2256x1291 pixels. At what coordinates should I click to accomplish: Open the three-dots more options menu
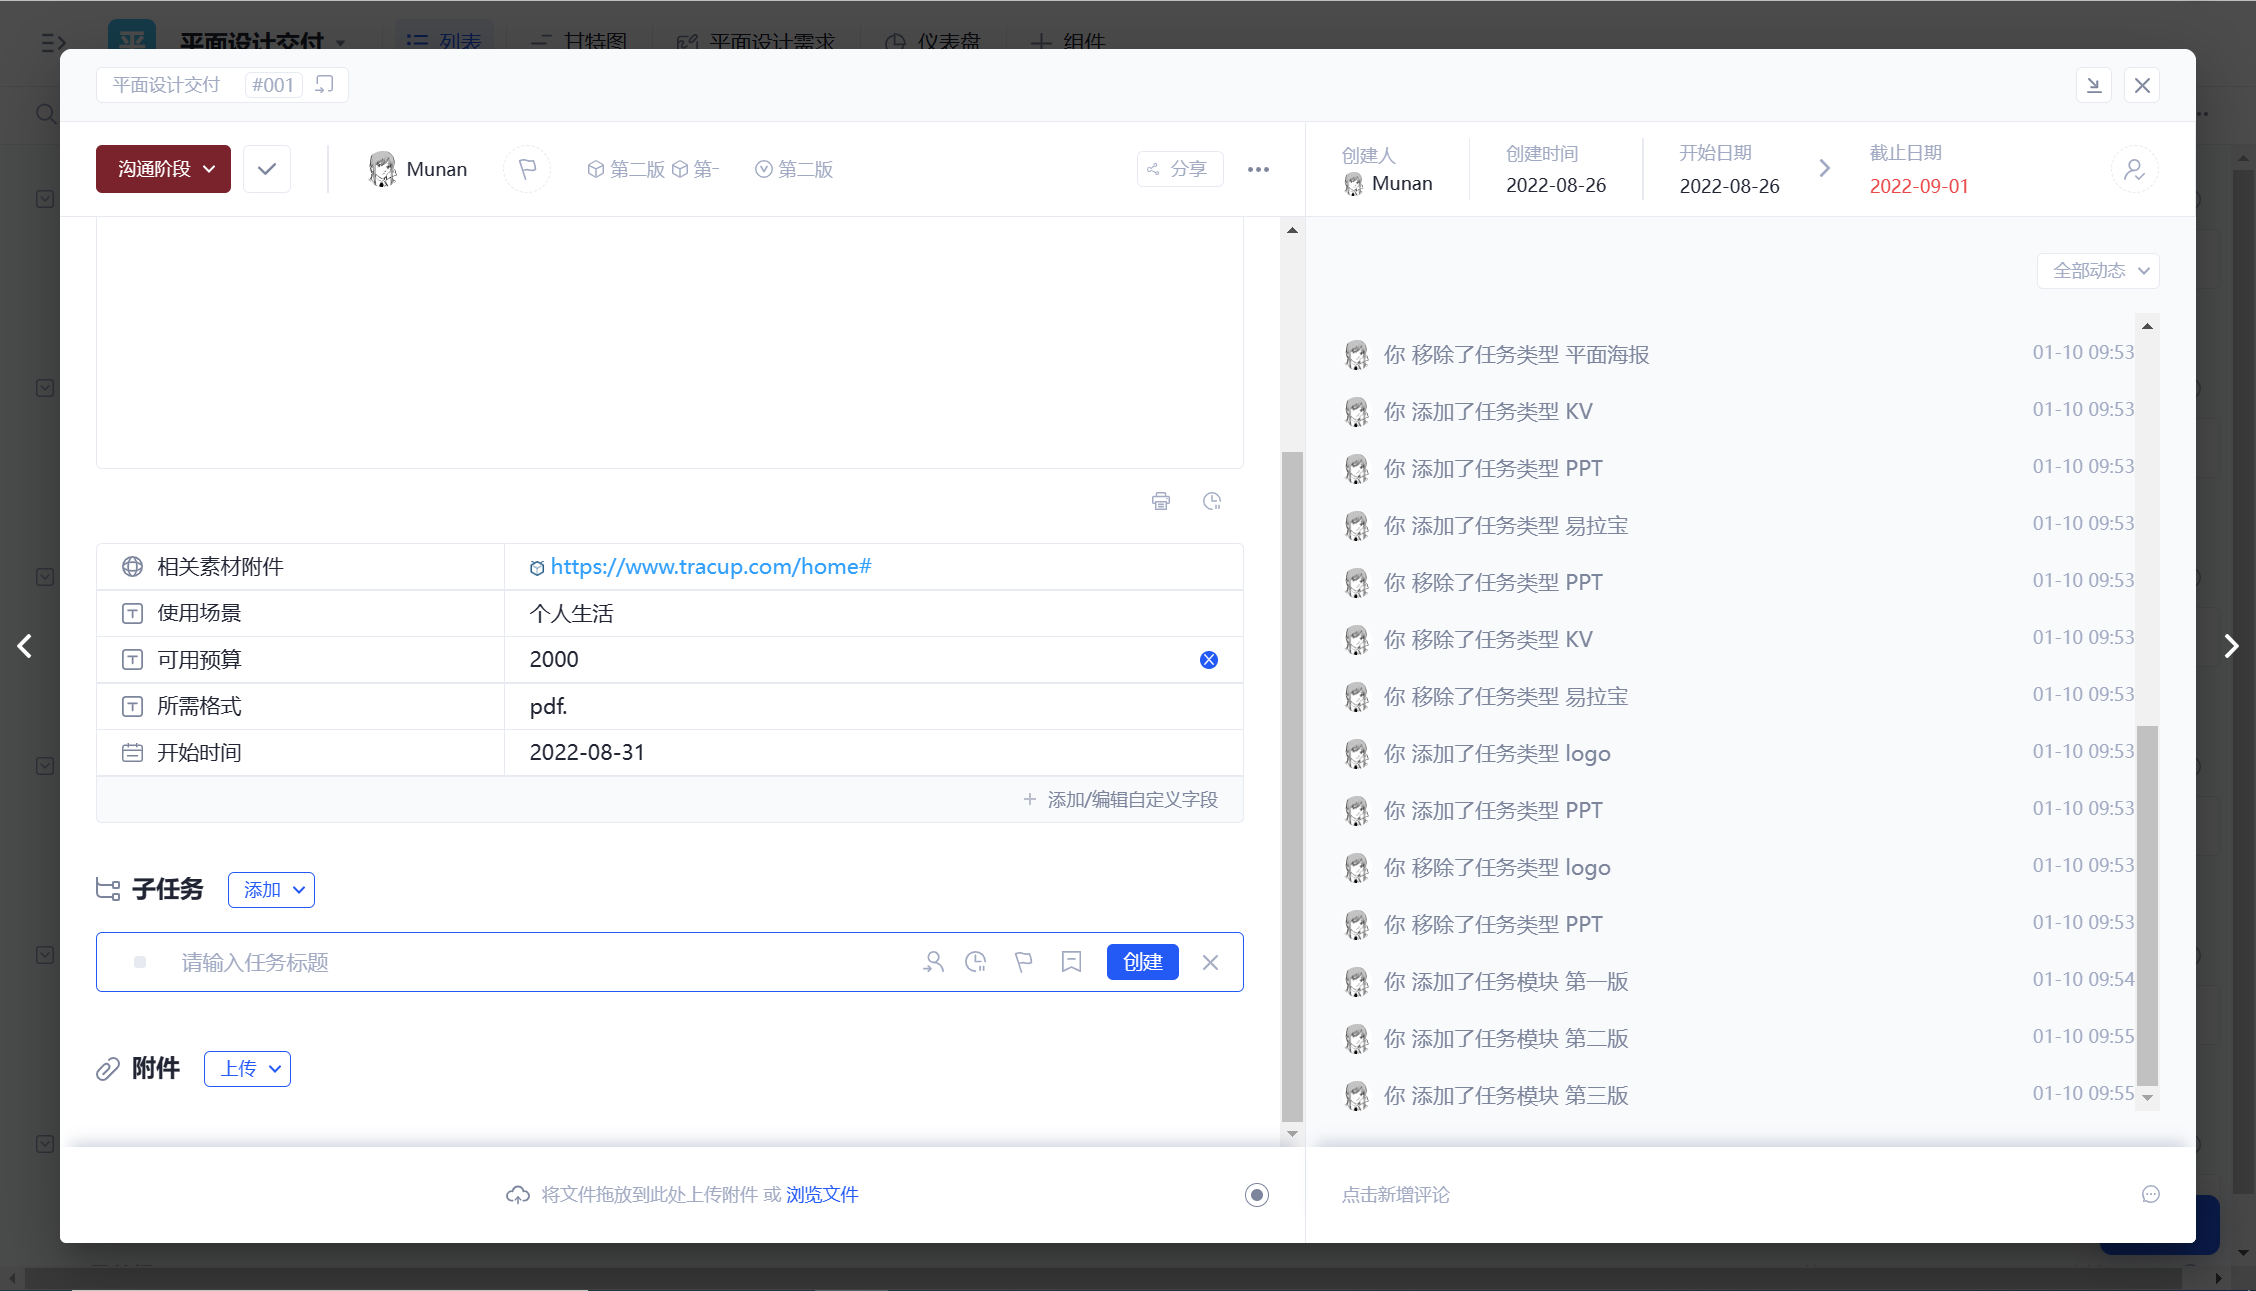(x=1258, y=169)
